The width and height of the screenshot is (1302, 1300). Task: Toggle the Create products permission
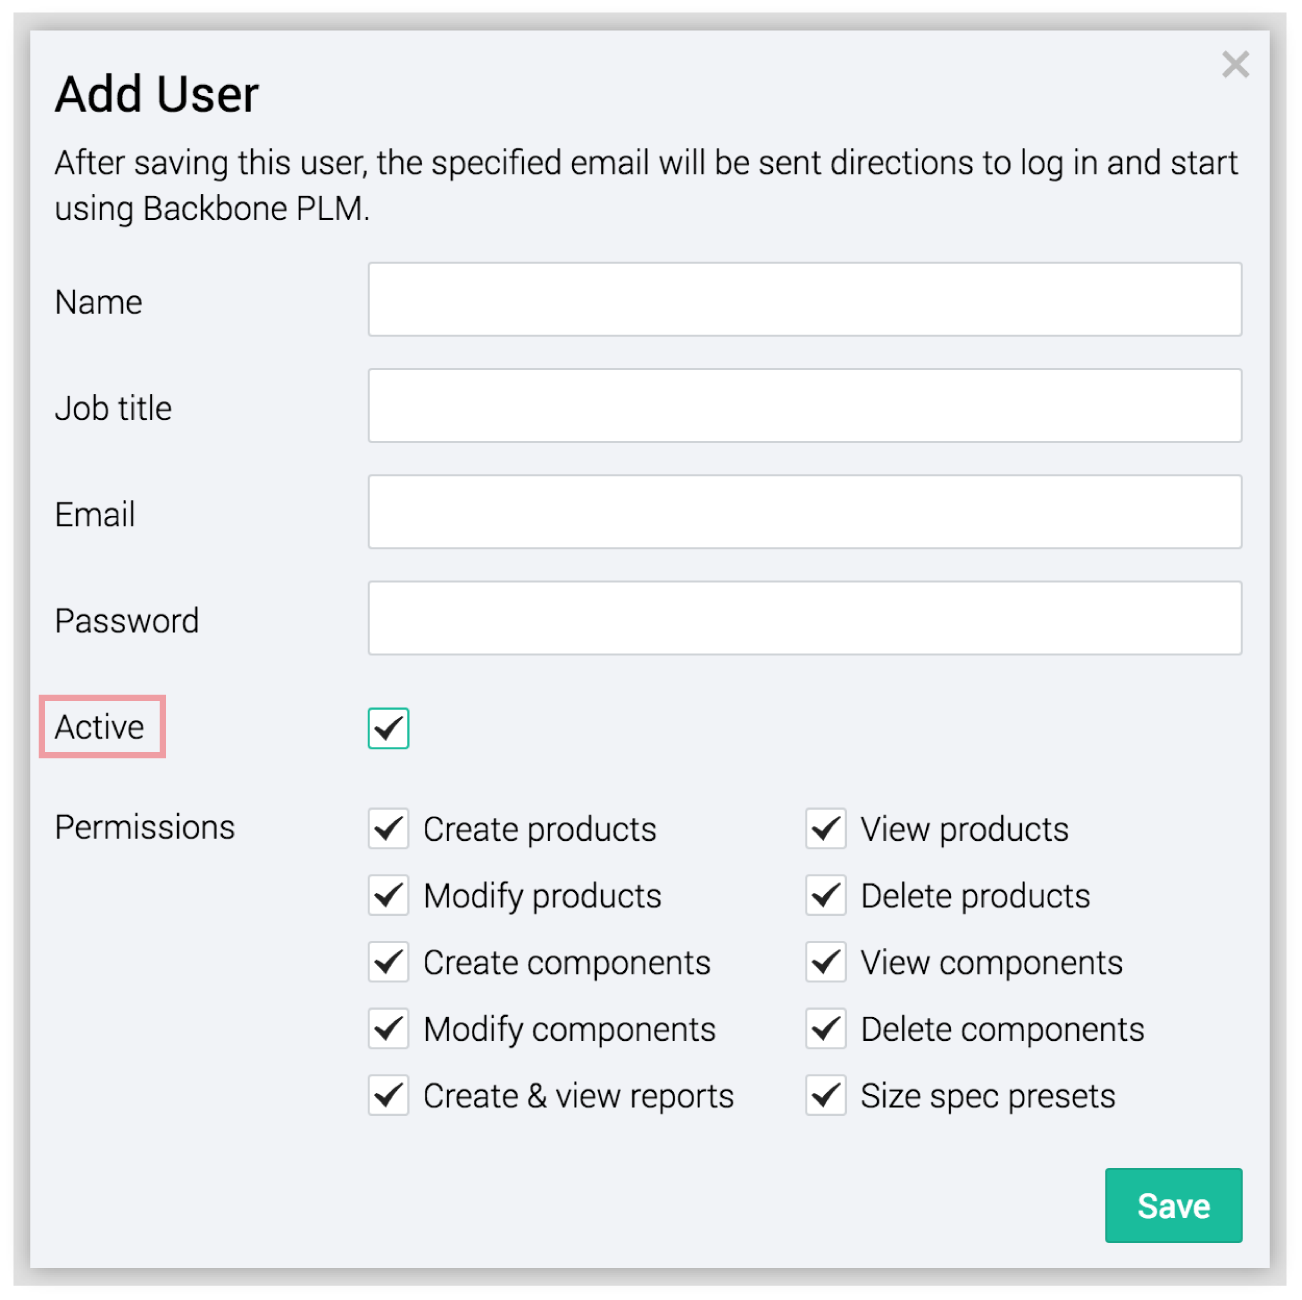click(388, 829)
